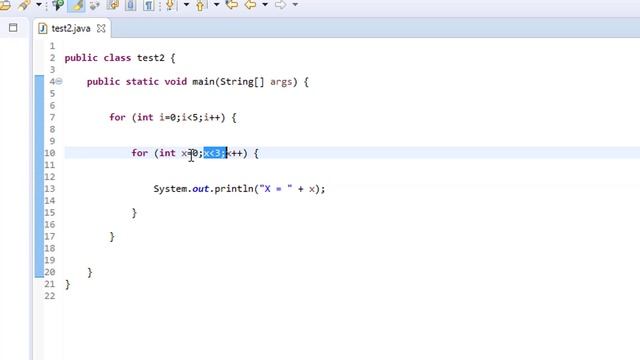This screenshot has width=640, height=360.
Task: Click closing brace on line 15
Action: pos(134,213)
